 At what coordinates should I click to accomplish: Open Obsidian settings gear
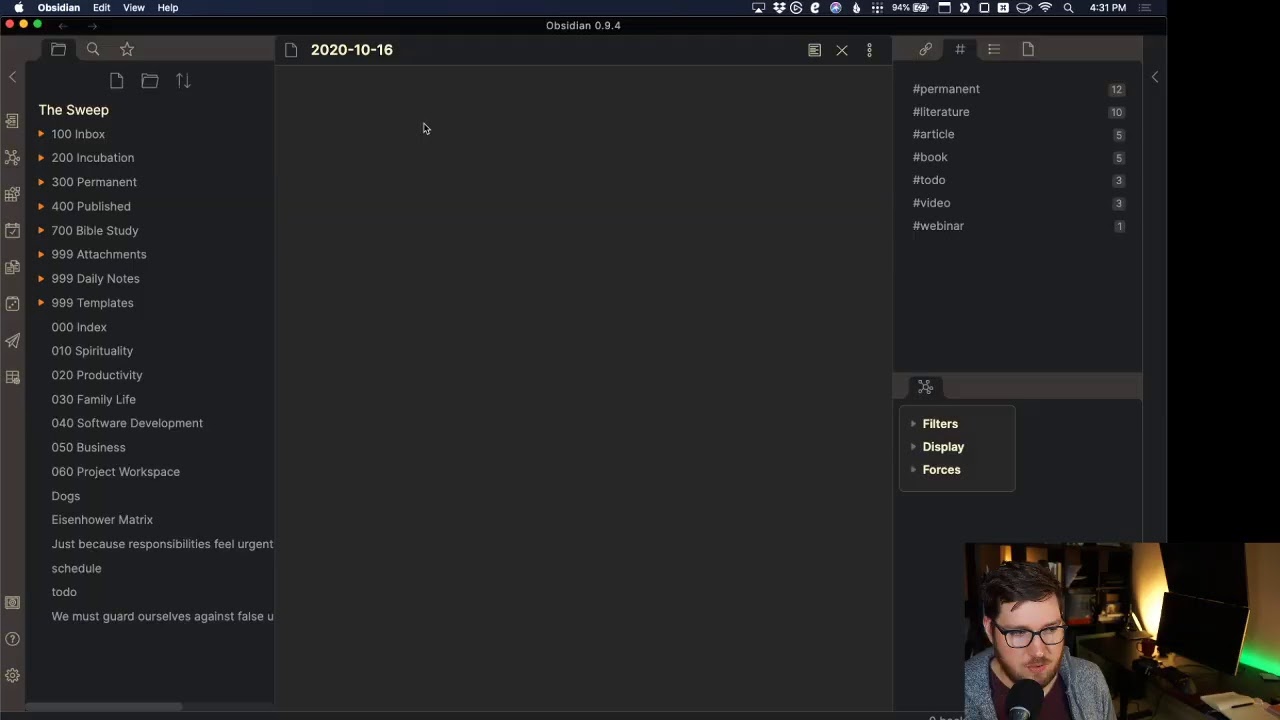[x=12, y=676]
